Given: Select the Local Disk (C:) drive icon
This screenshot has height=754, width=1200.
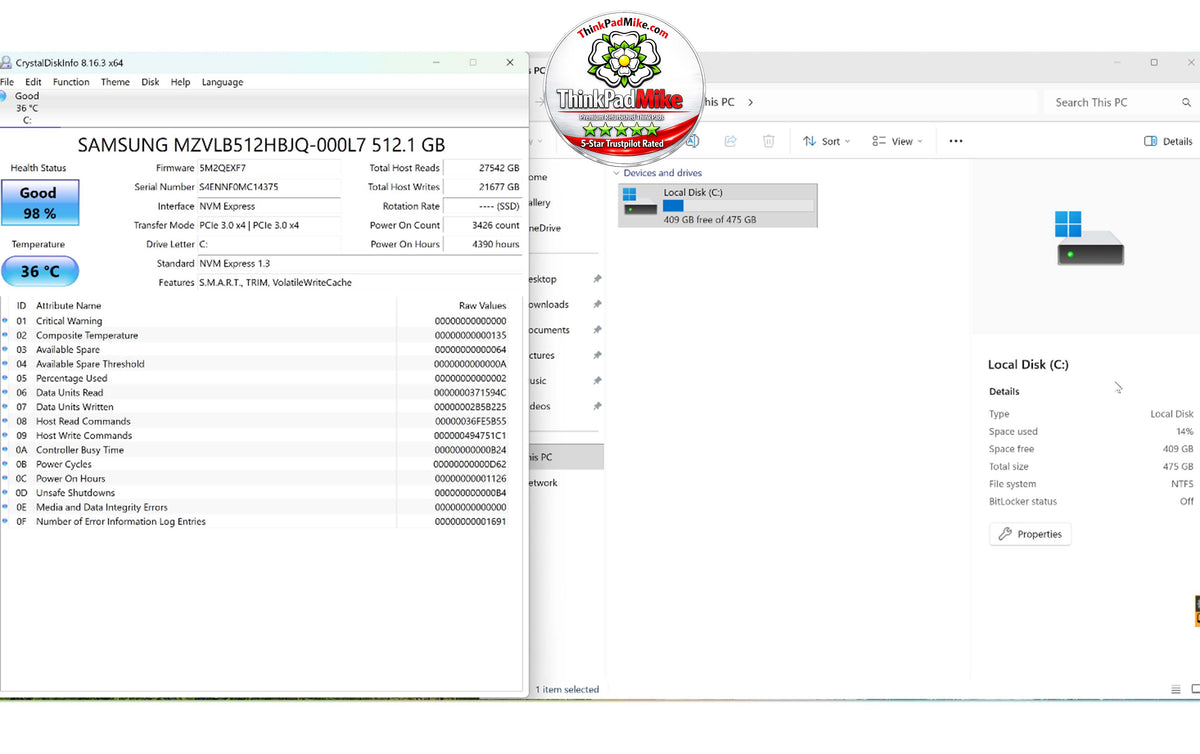Looking at the screenshot, I should click(x=640, y=201).
